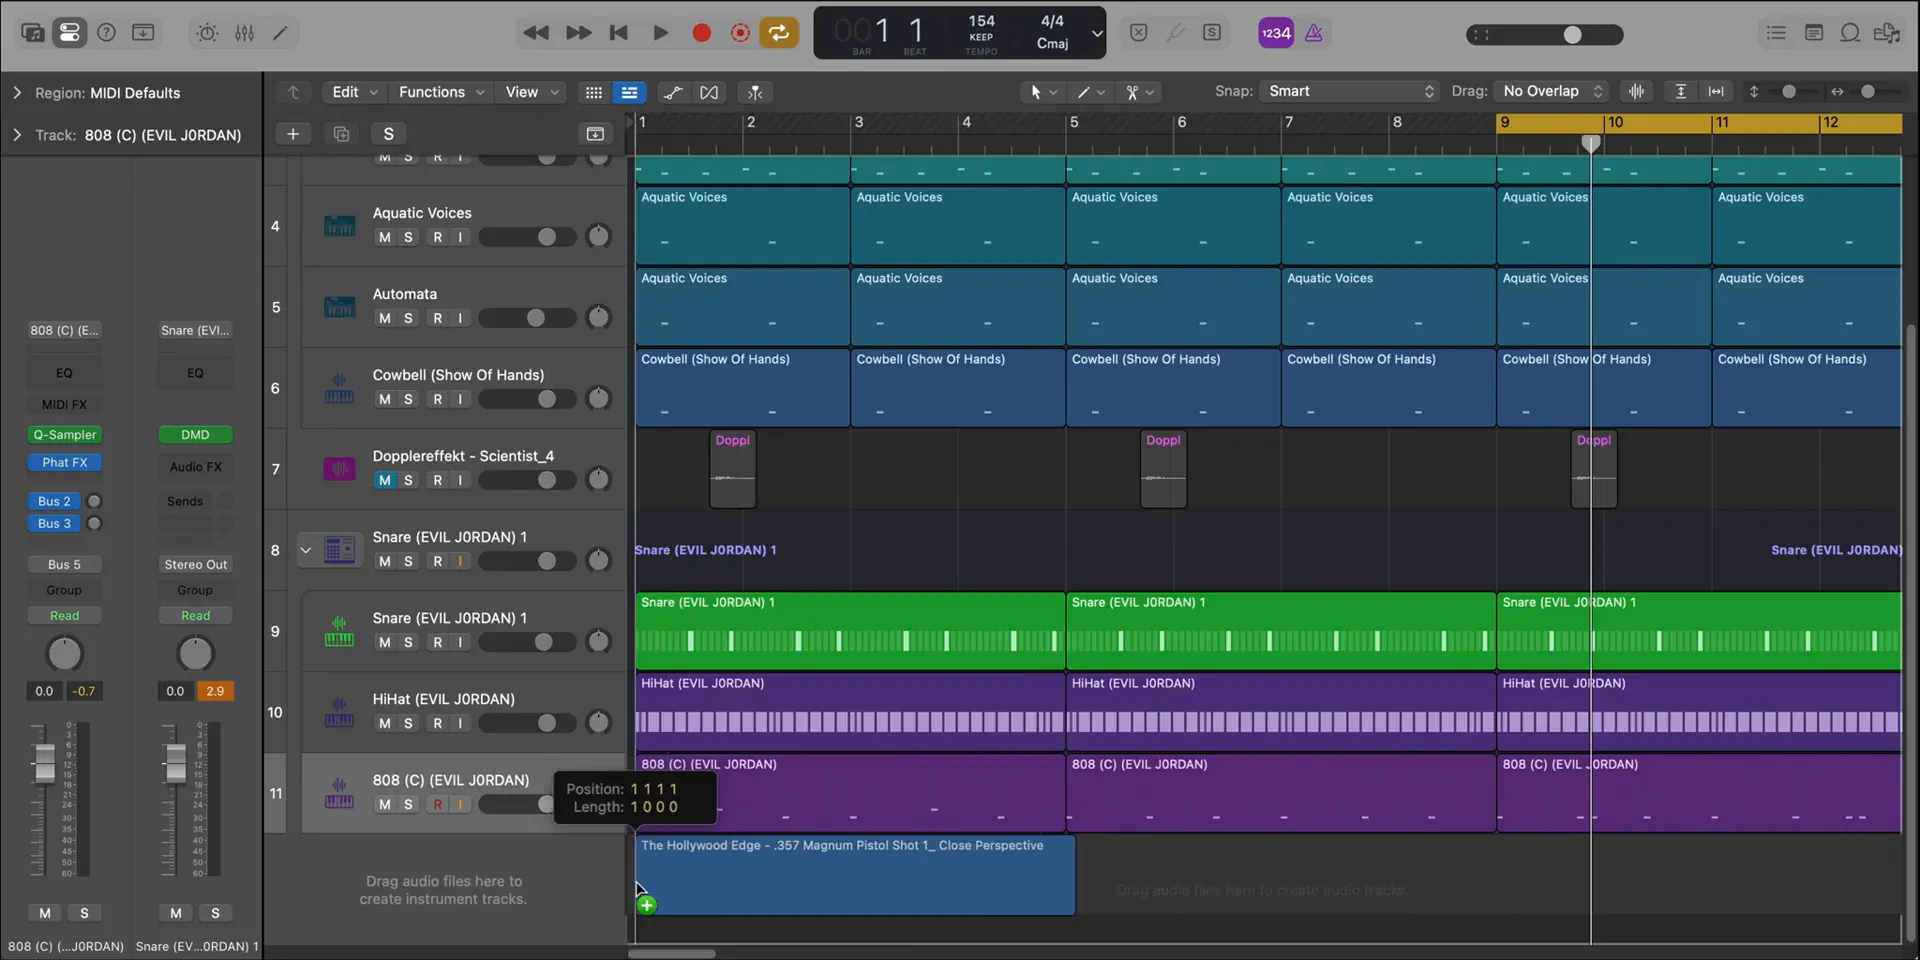This screenshot has width=1920, height=960.
Task: Toggle the Metronome click button
Action: 1314,33
